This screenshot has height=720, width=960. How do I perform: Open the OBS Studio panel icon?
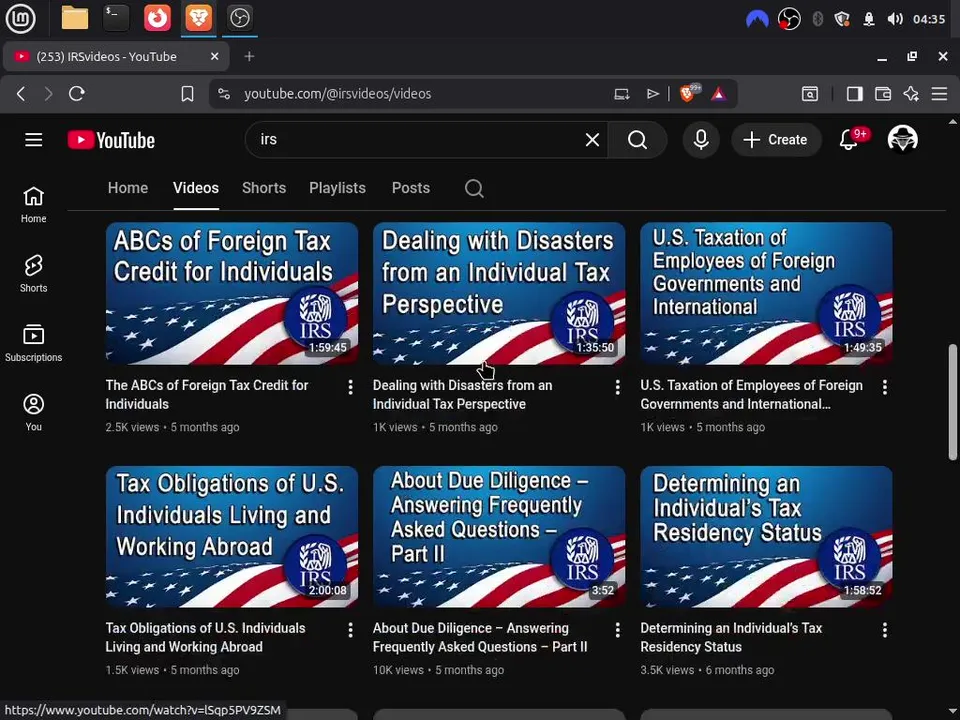(x=239, y=18)
